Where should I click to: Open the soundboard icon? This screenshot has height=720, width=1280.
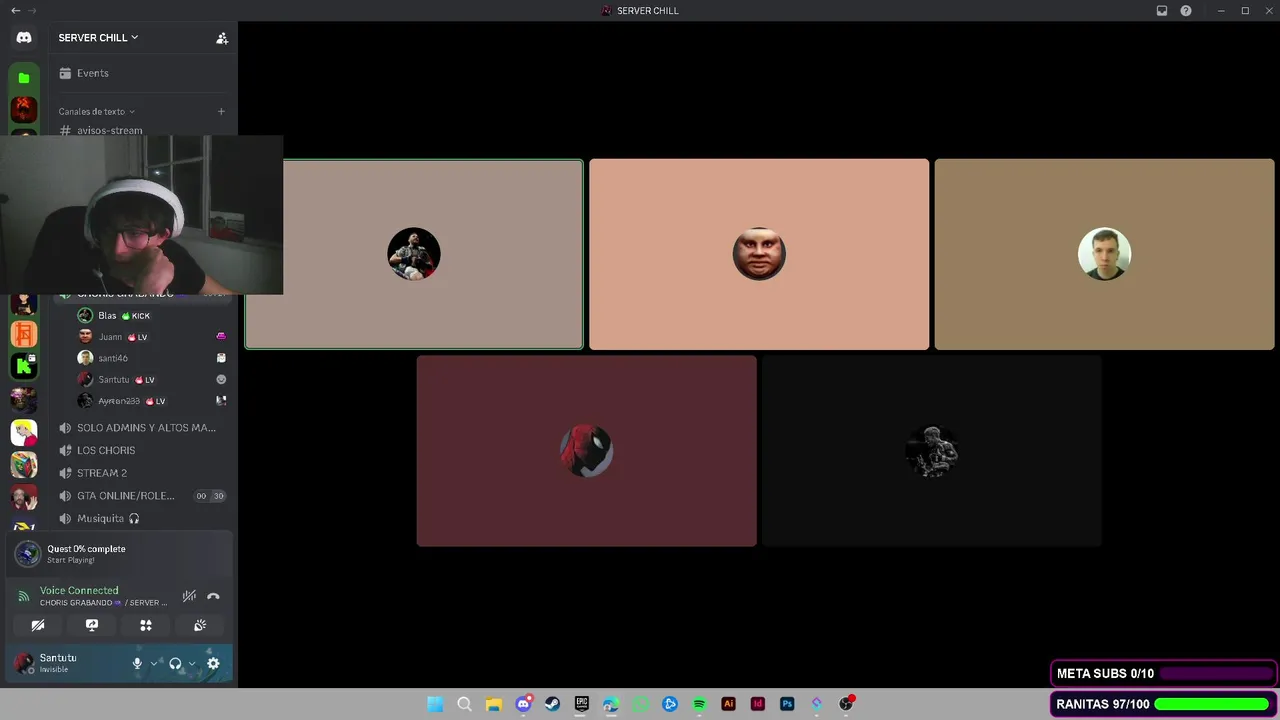pyautogui.click(x=200, y=625)
